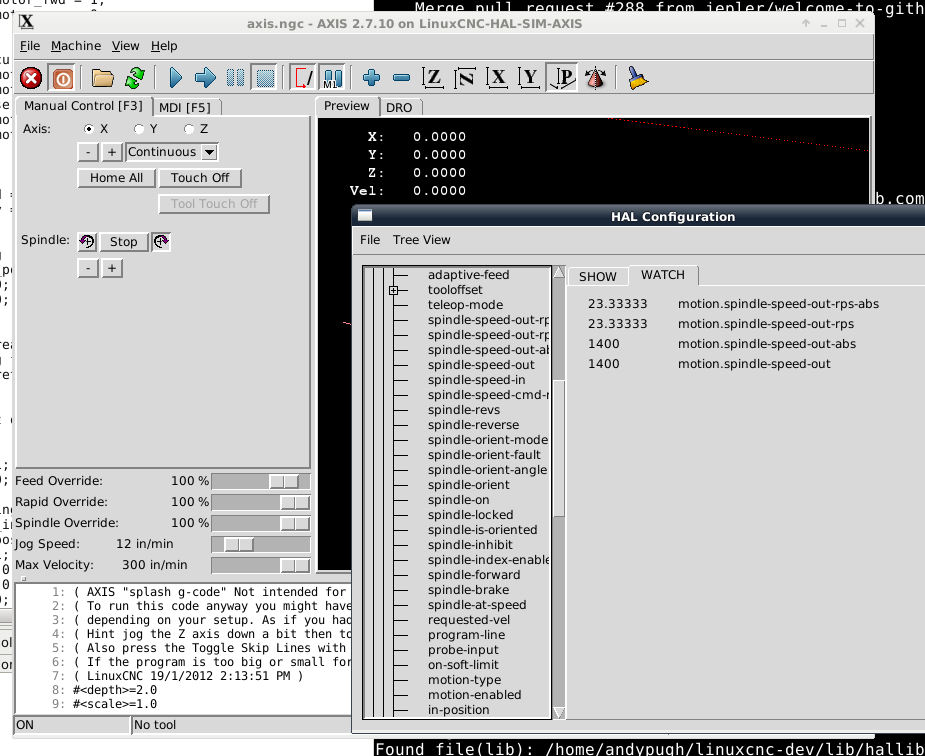Open File menu in HAL Configuration
Image resolution: width=925 pixels, height=756 pixels.
click(x=370, y=240)
